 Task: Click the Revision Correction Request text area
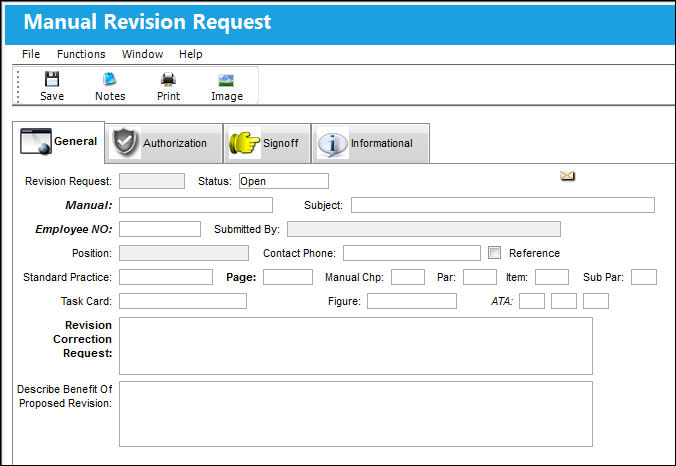click(x=356, y=346)
